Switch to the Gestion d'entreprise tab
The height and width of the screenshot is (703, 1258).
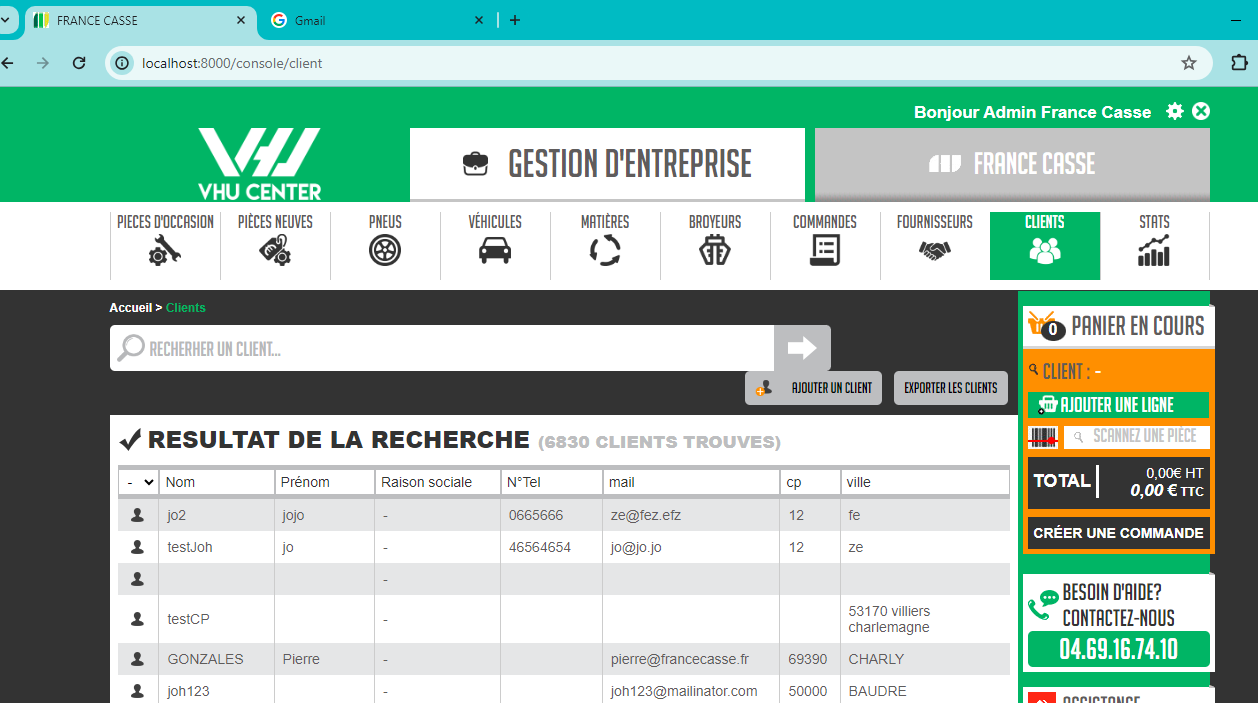[x=607, y=164]
